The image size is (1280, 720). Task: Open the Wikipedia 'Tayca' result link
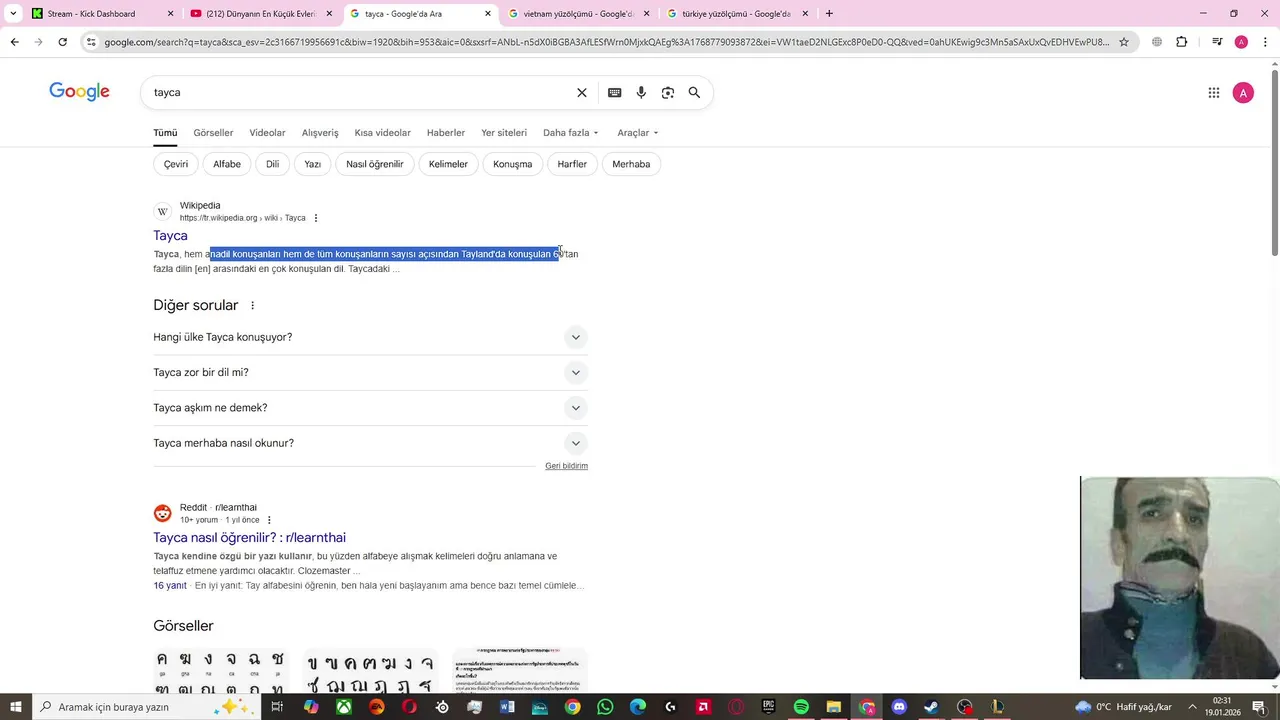[170, 236]
